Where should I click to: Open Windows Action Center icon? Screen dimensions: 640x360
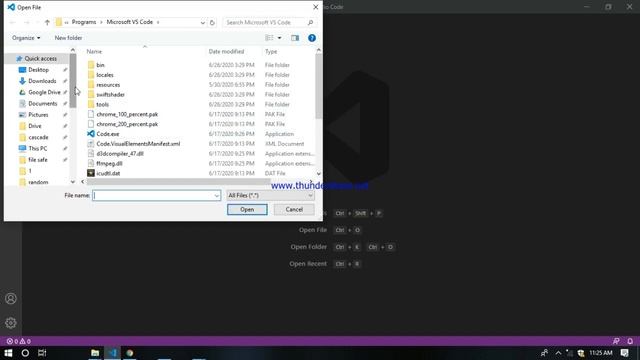(624, 353)
